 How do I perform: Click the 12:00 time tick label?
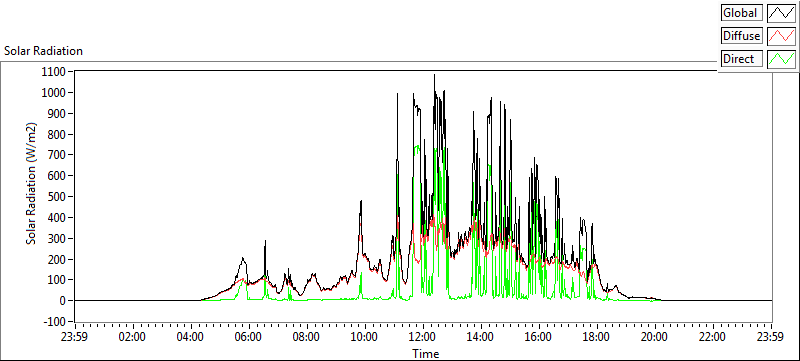[x=423, y=337]
